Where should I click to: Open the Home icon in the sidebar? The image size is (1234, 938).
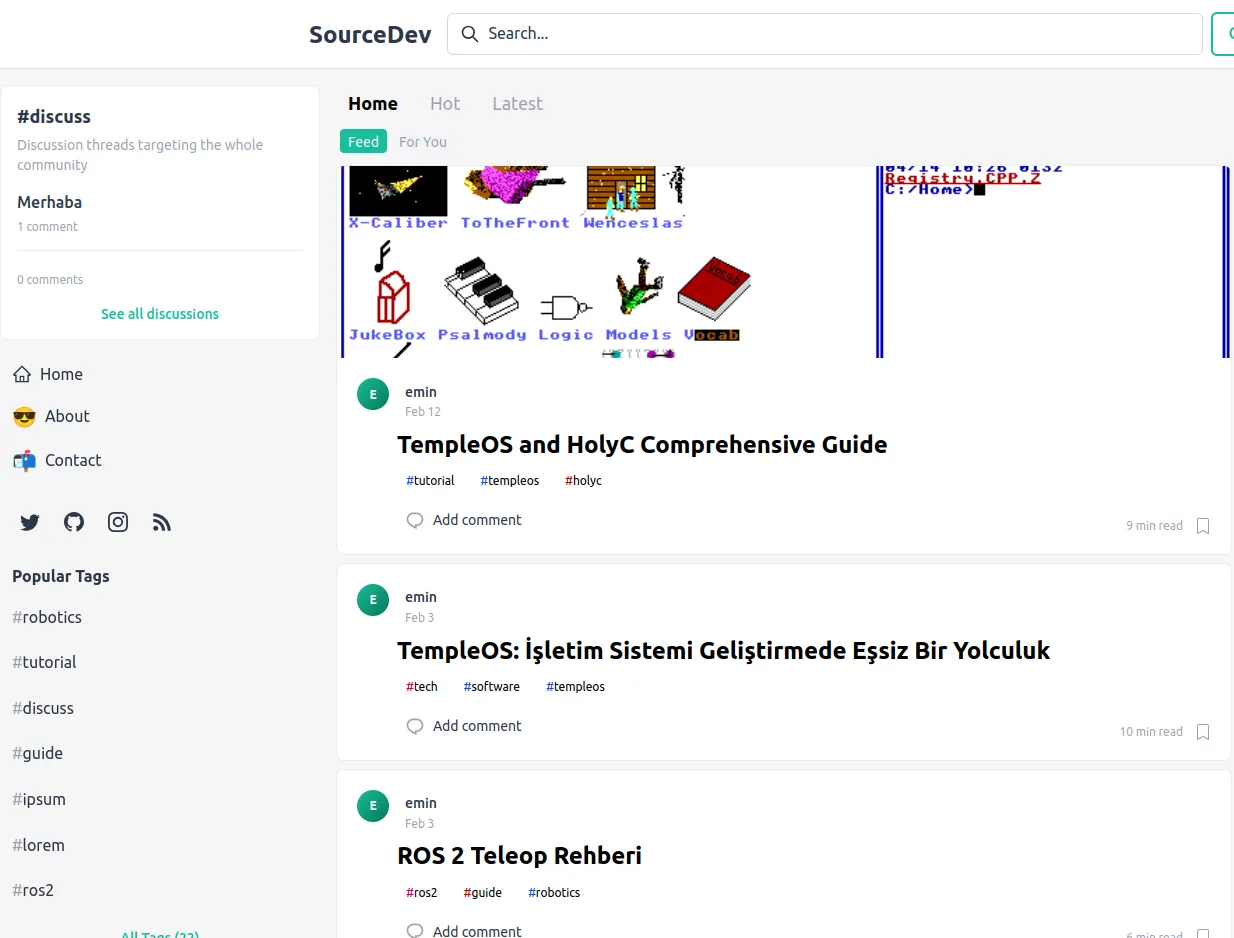(23, 373)
